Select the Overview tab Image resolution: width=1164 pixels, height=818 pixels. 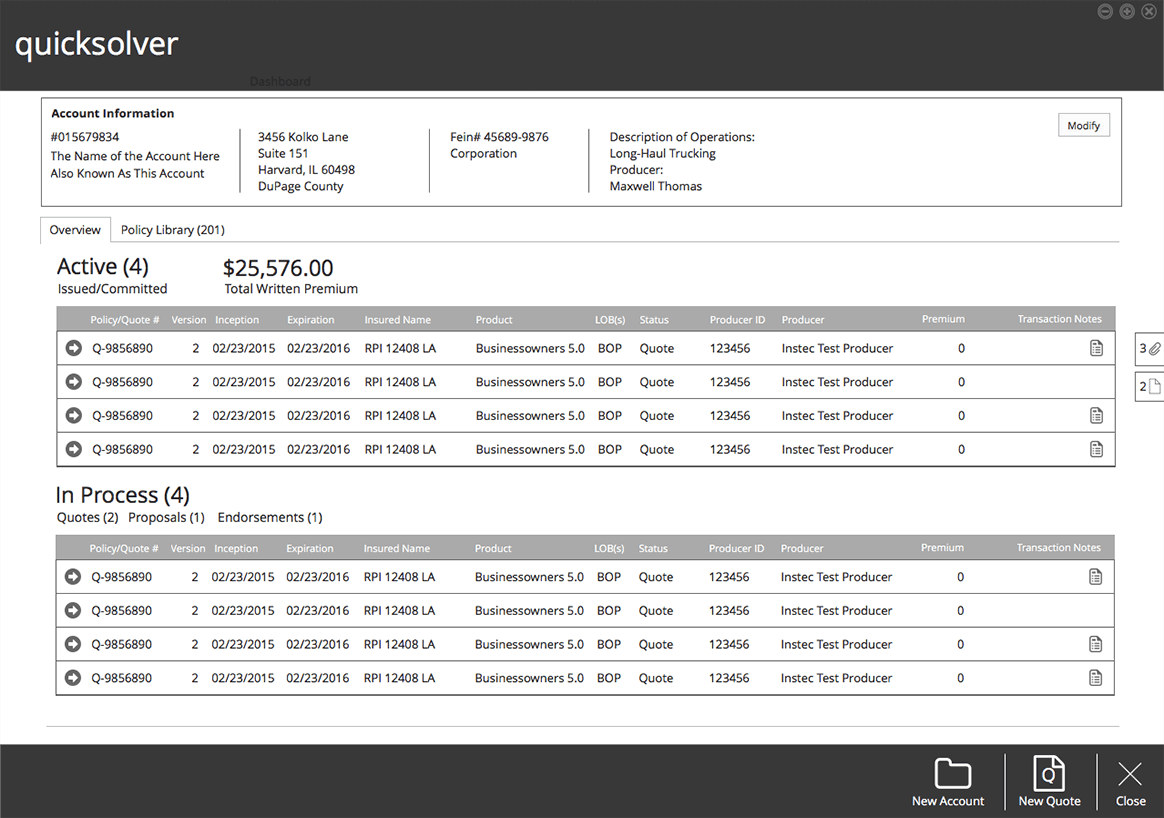pyautogui.click(x=75, y=230)
